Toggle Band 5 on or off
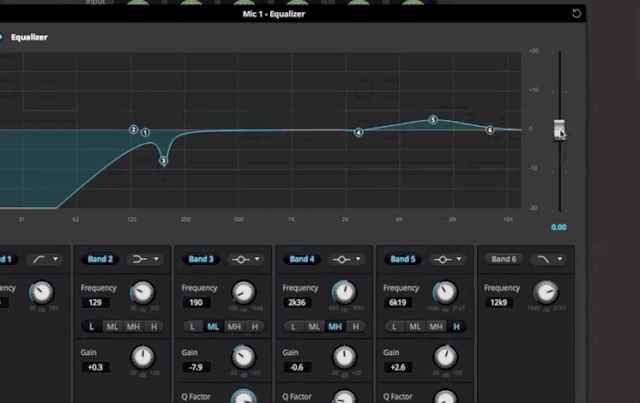640x403 pixels. (x=403, y=259)
